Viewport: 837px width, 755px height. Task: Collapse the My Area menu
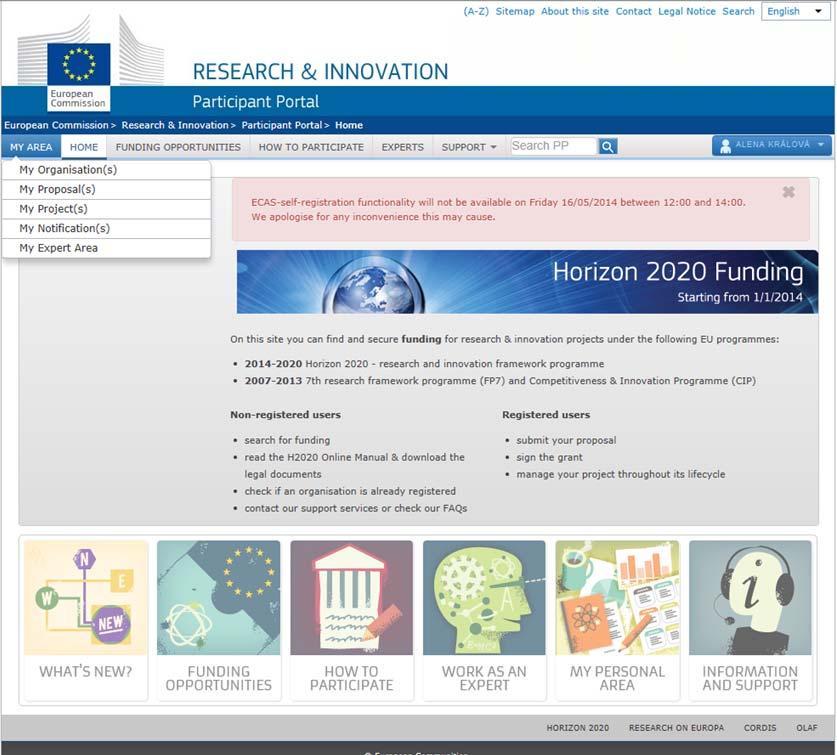coord(31,147)
